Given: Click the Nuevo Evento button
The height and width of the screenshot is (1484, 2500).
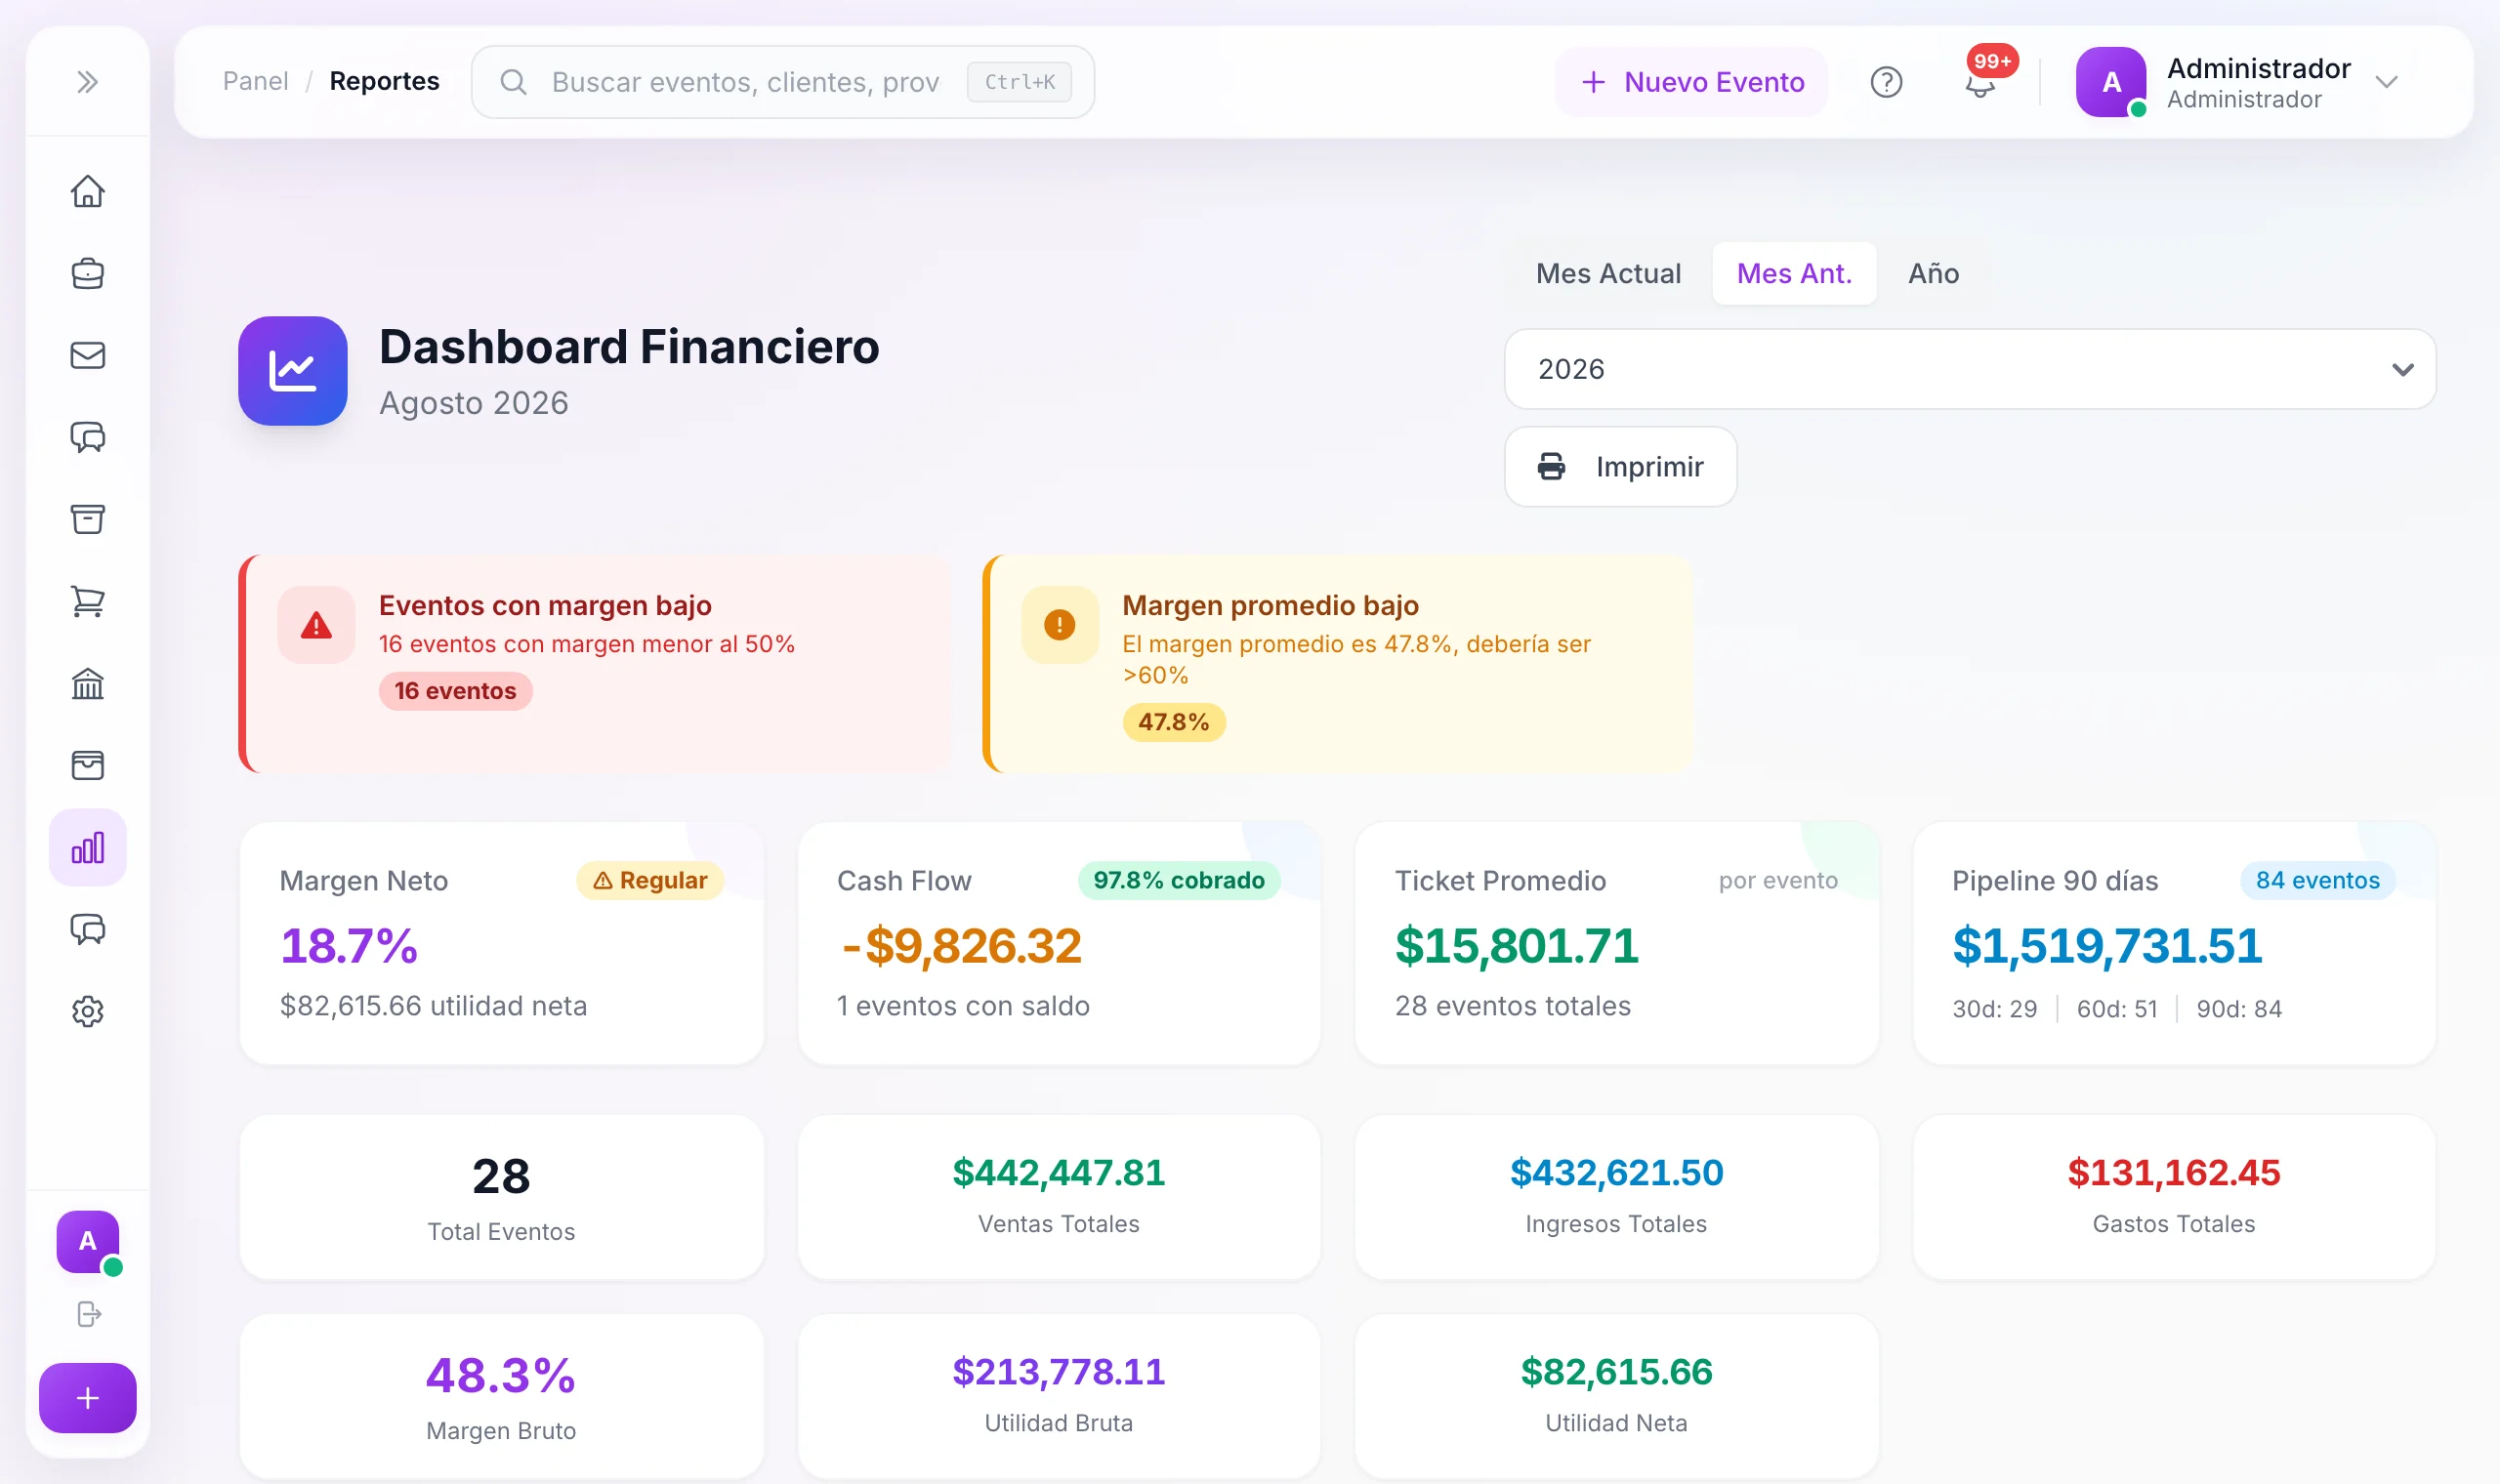Looking at the screenshot, I should pyautogui.click(x=1692, y=82).
